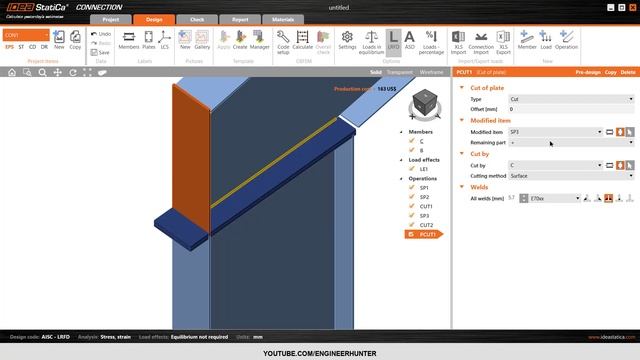
Task: Uncheck operation SP1
Action: (x=412, y=187)
